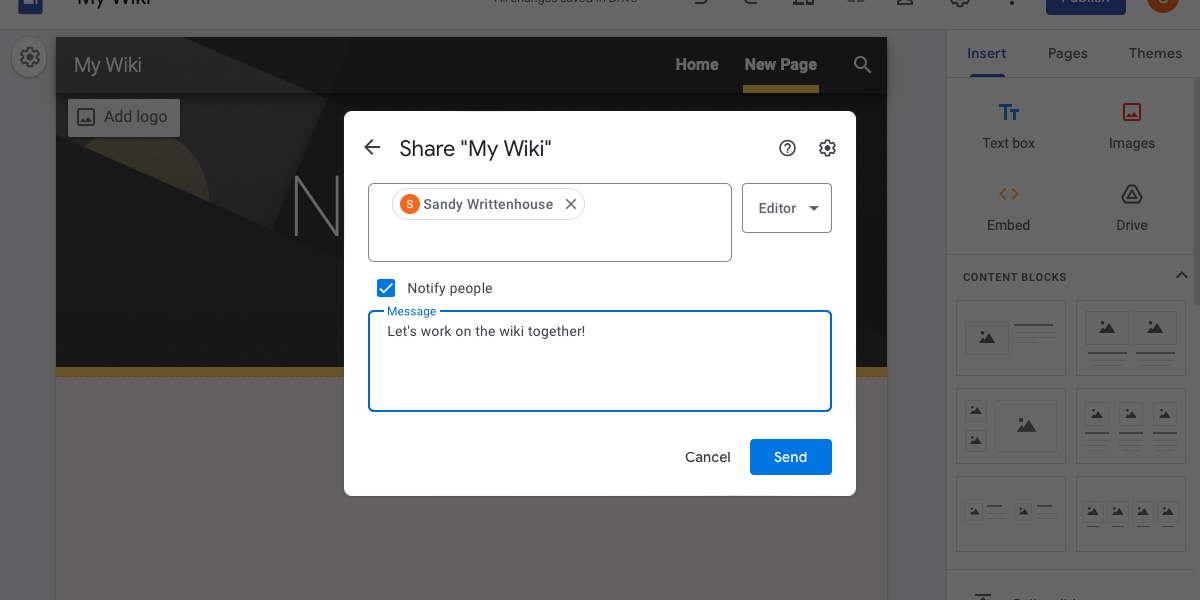
Task: Open the Editor role dropdown
Action: click(x=787, y=207)
